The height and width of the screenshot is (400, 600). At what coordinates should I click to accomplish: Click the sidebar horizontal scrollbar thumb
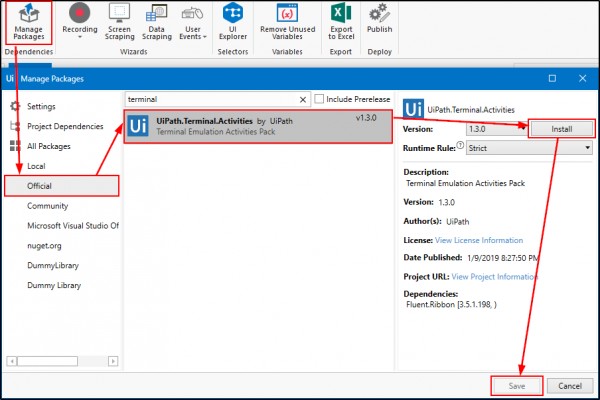pos(47,361)
